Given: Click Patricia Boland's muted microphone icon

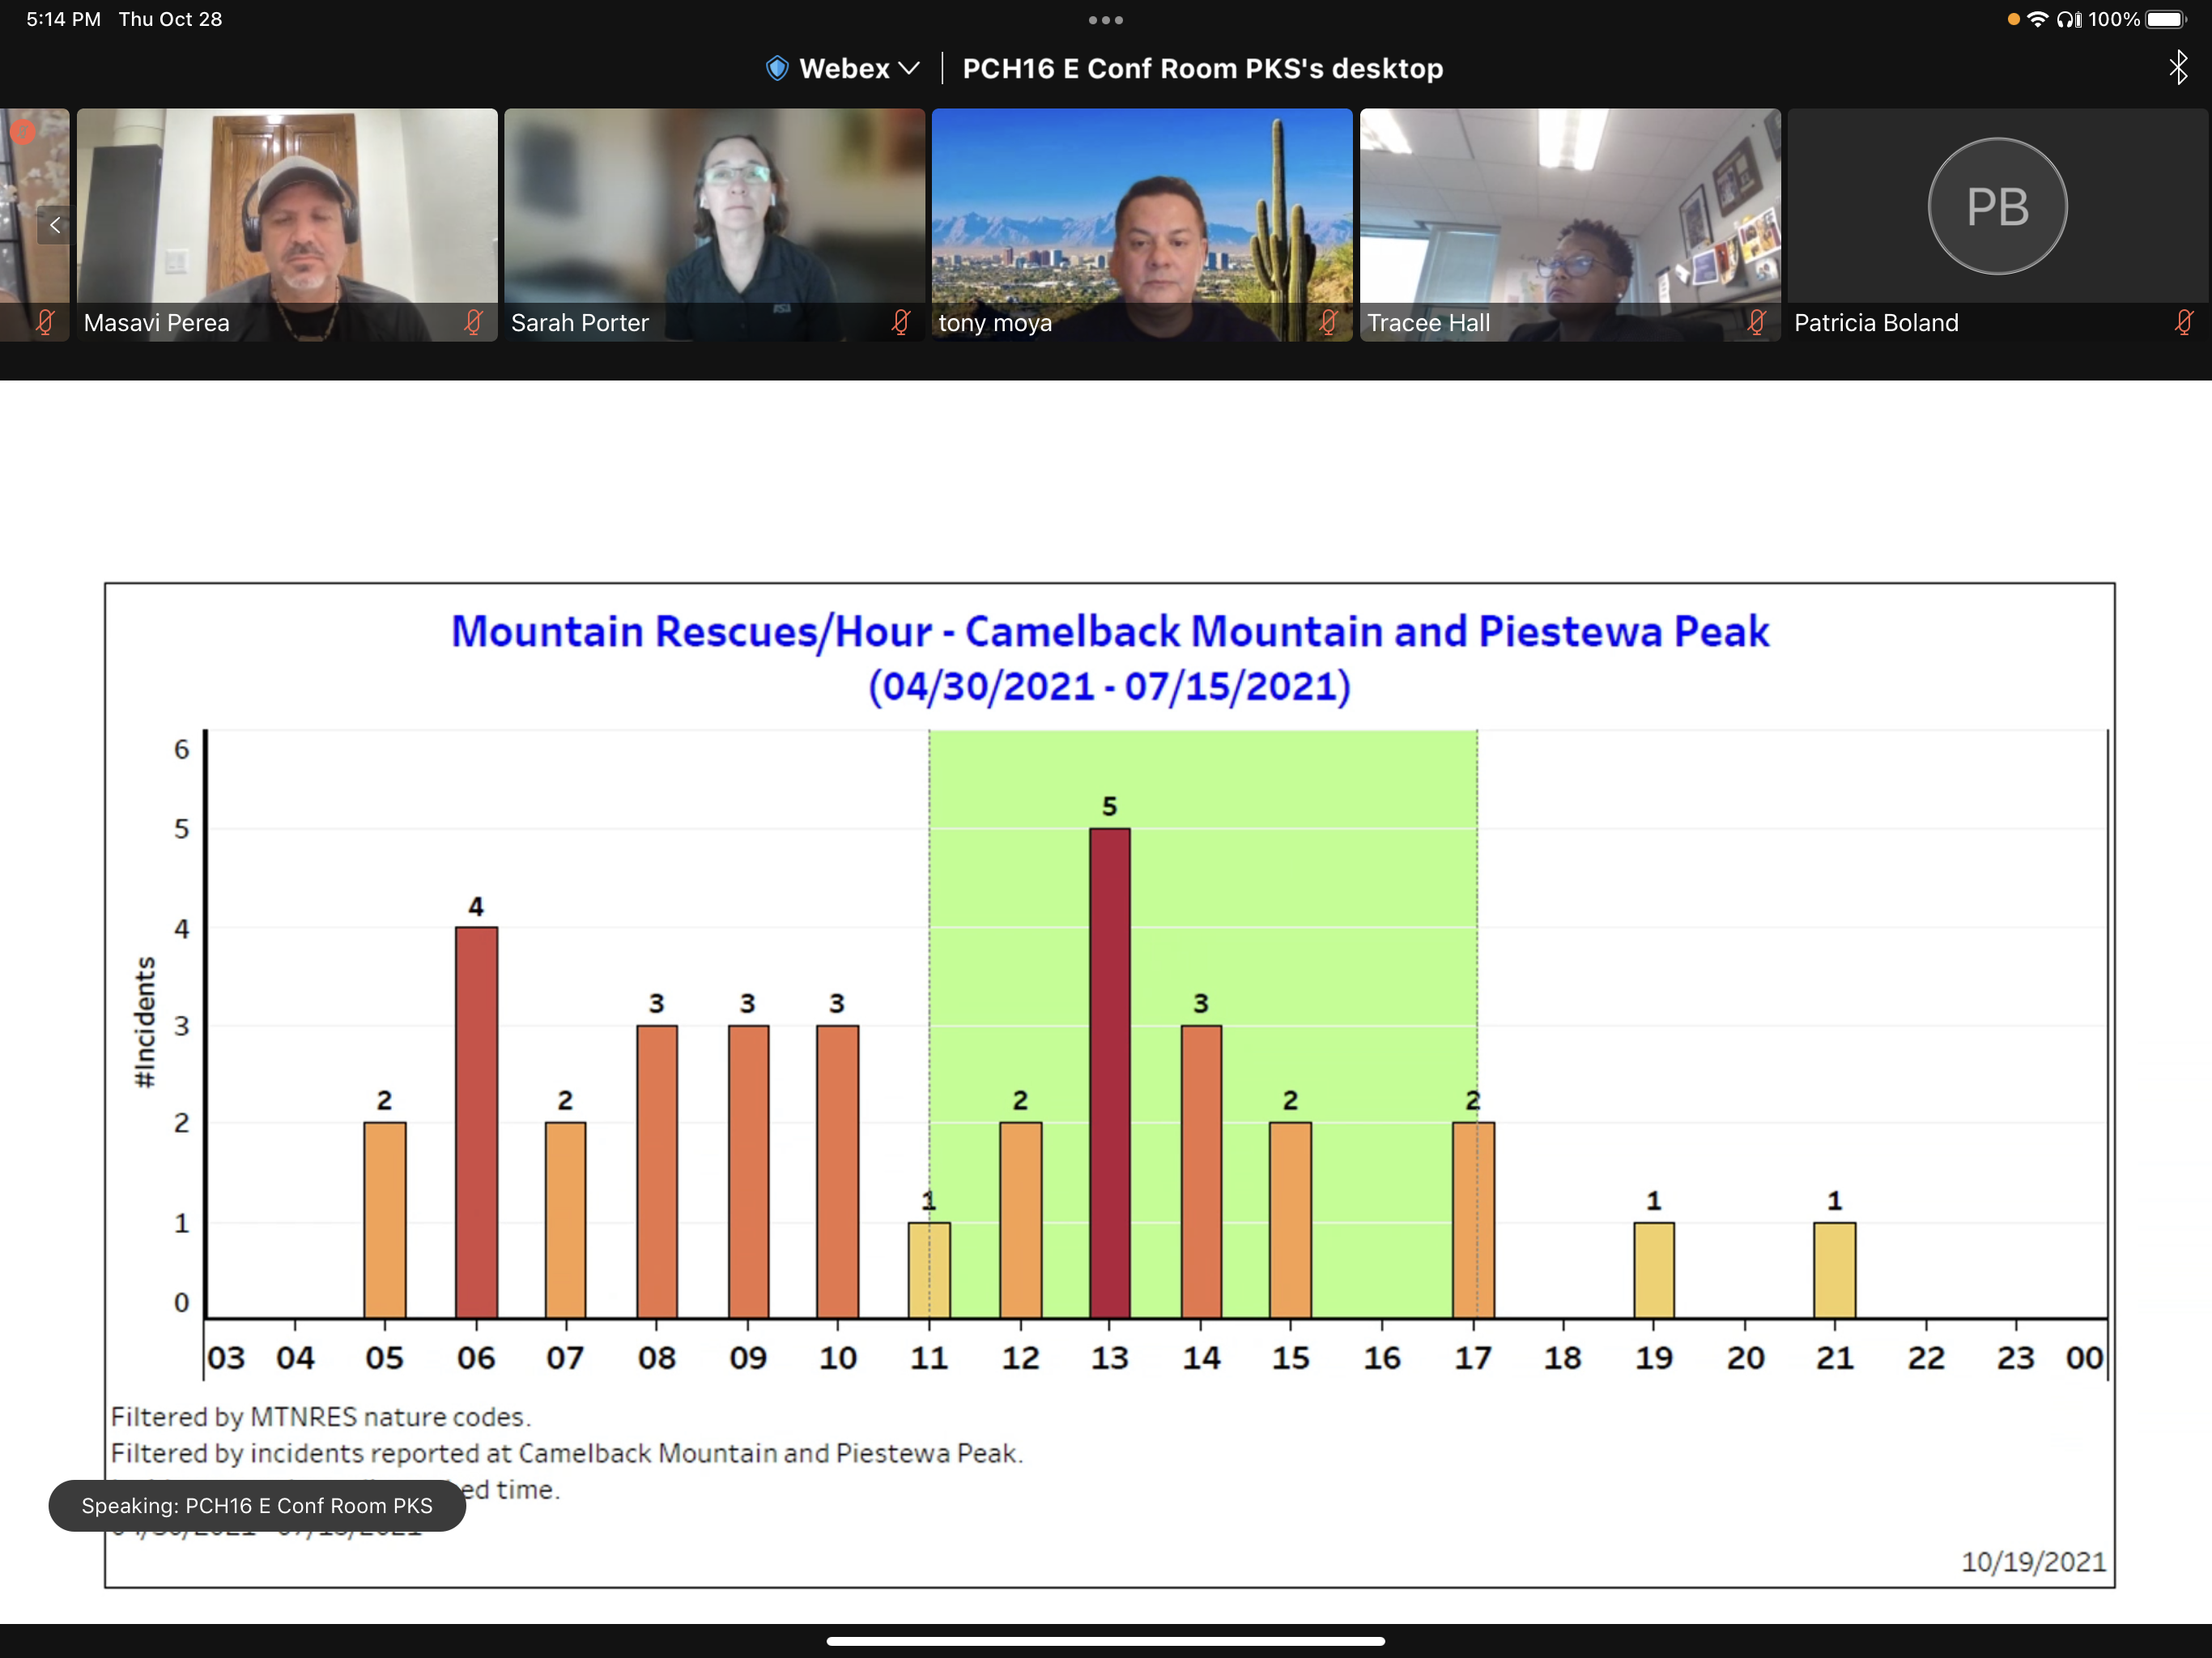Looking at the screenshot, I should point(2183,322).
